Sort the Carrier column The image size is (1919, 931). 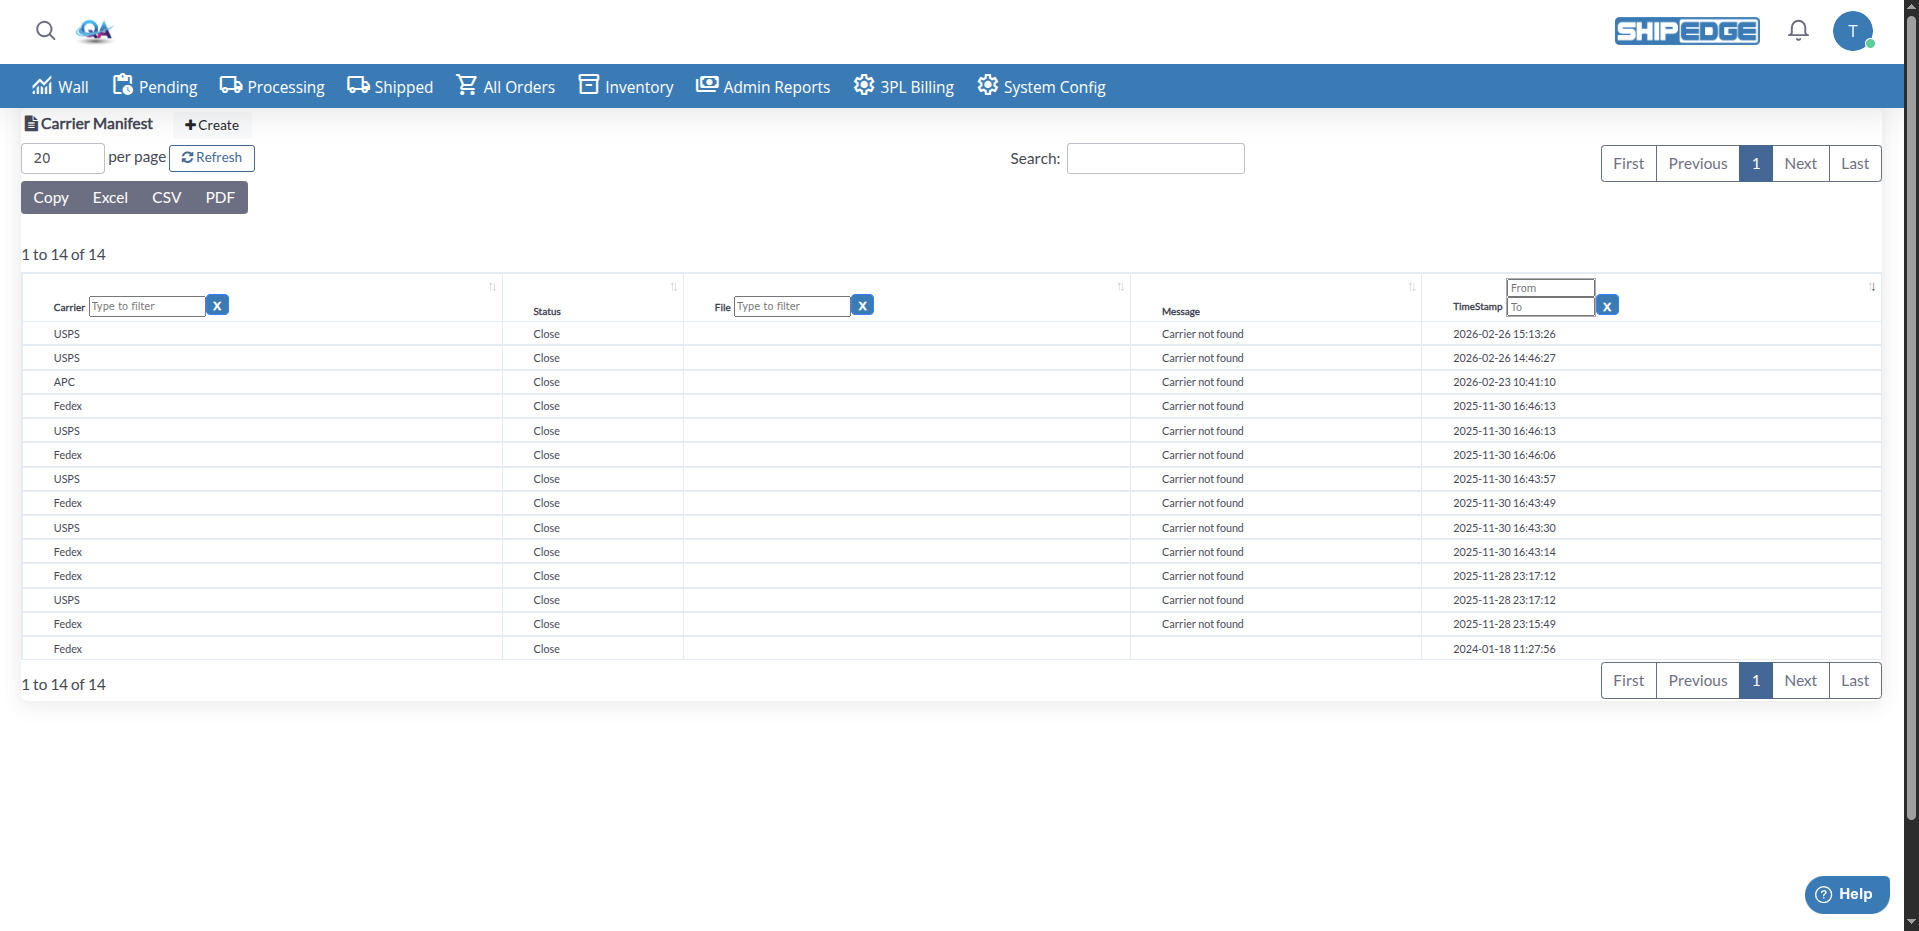492,287
